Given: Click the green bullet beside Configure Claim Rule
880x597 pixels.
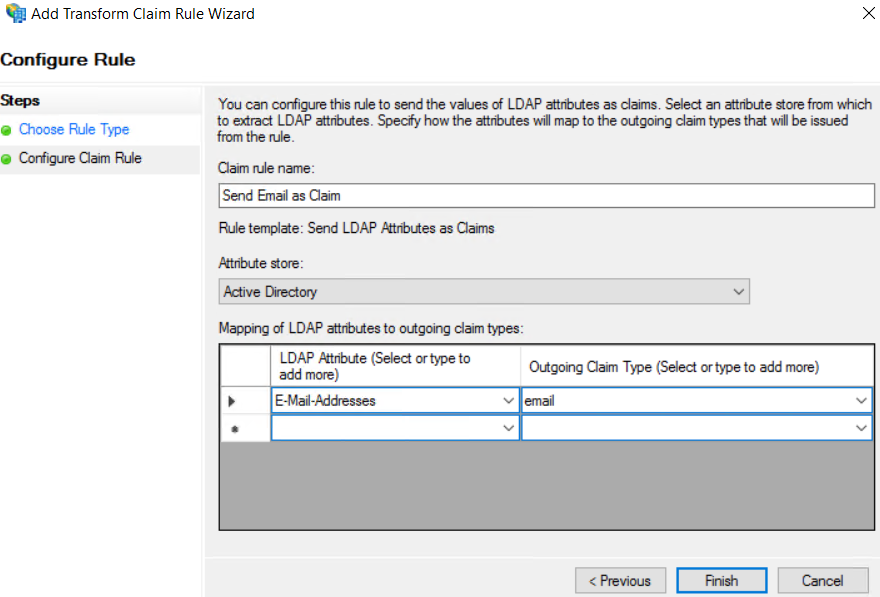Looking at the screenshot, I should pos(7,159).
